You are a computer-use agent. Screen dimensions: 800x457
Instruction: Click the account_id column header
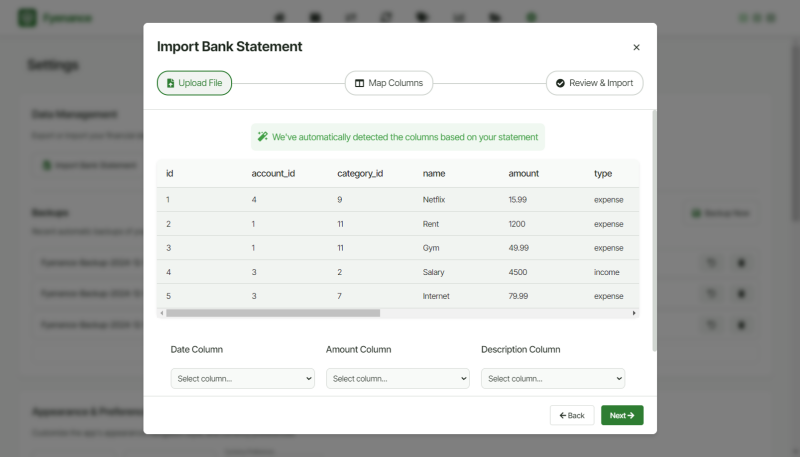[x=273, y=173]
